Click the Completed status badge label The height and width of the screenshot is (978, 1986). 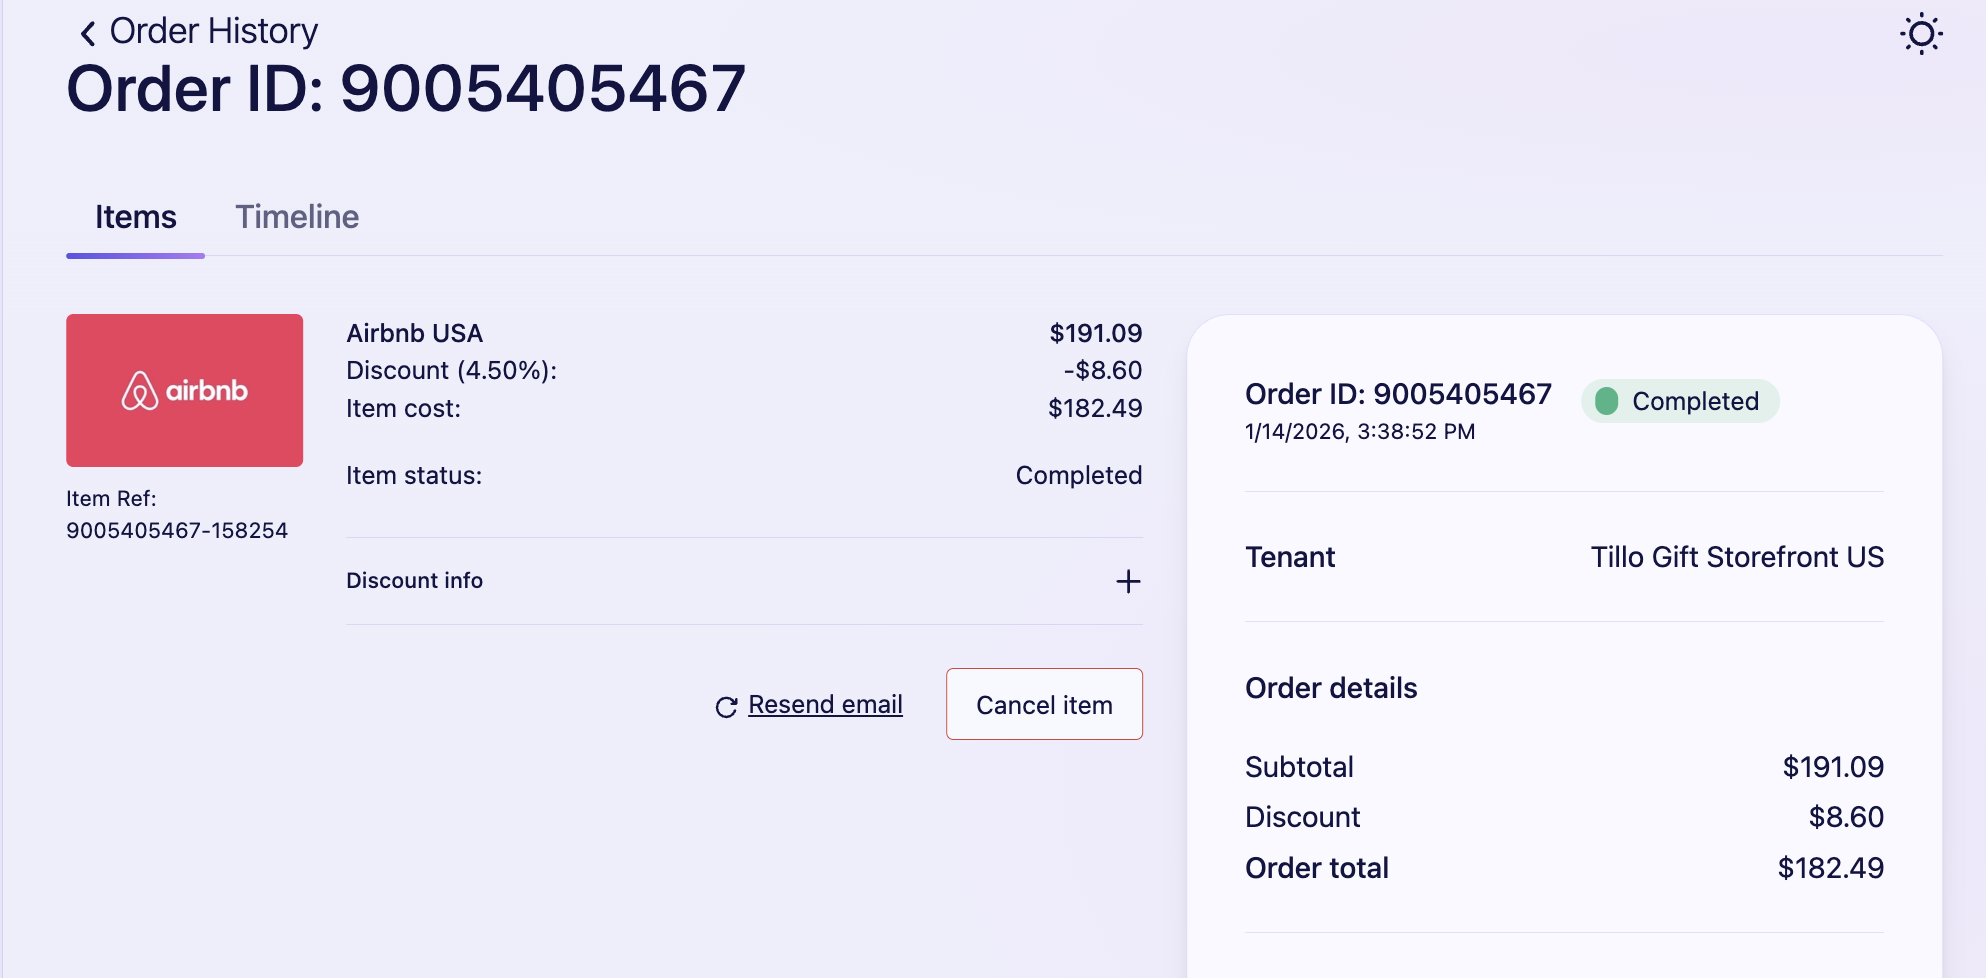[1695, 401]
